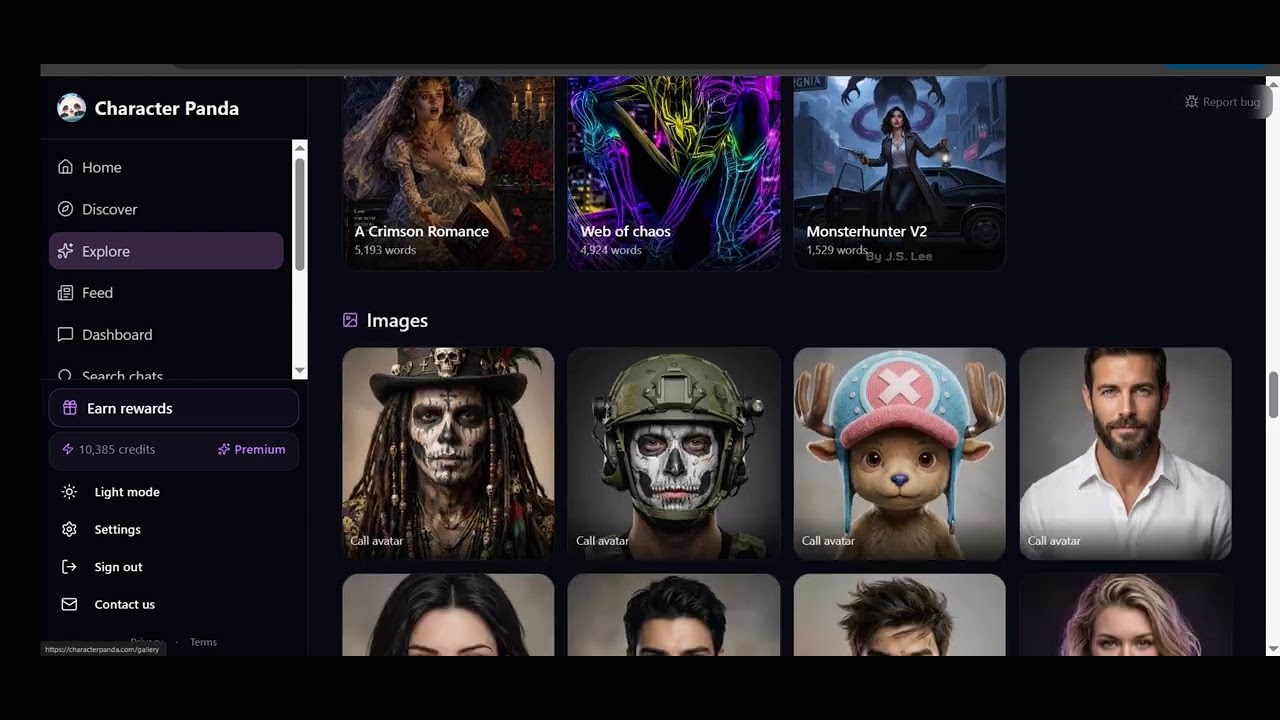This screenshot has width=1280, height=720.
Task: Open the Premium upgrade link
Action: (x=252, y=450)
